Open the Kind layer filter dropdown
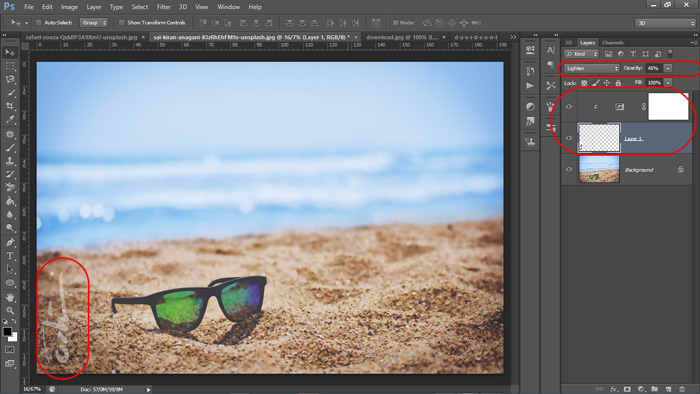The image size is (700, 394). (x=581, y=54)
